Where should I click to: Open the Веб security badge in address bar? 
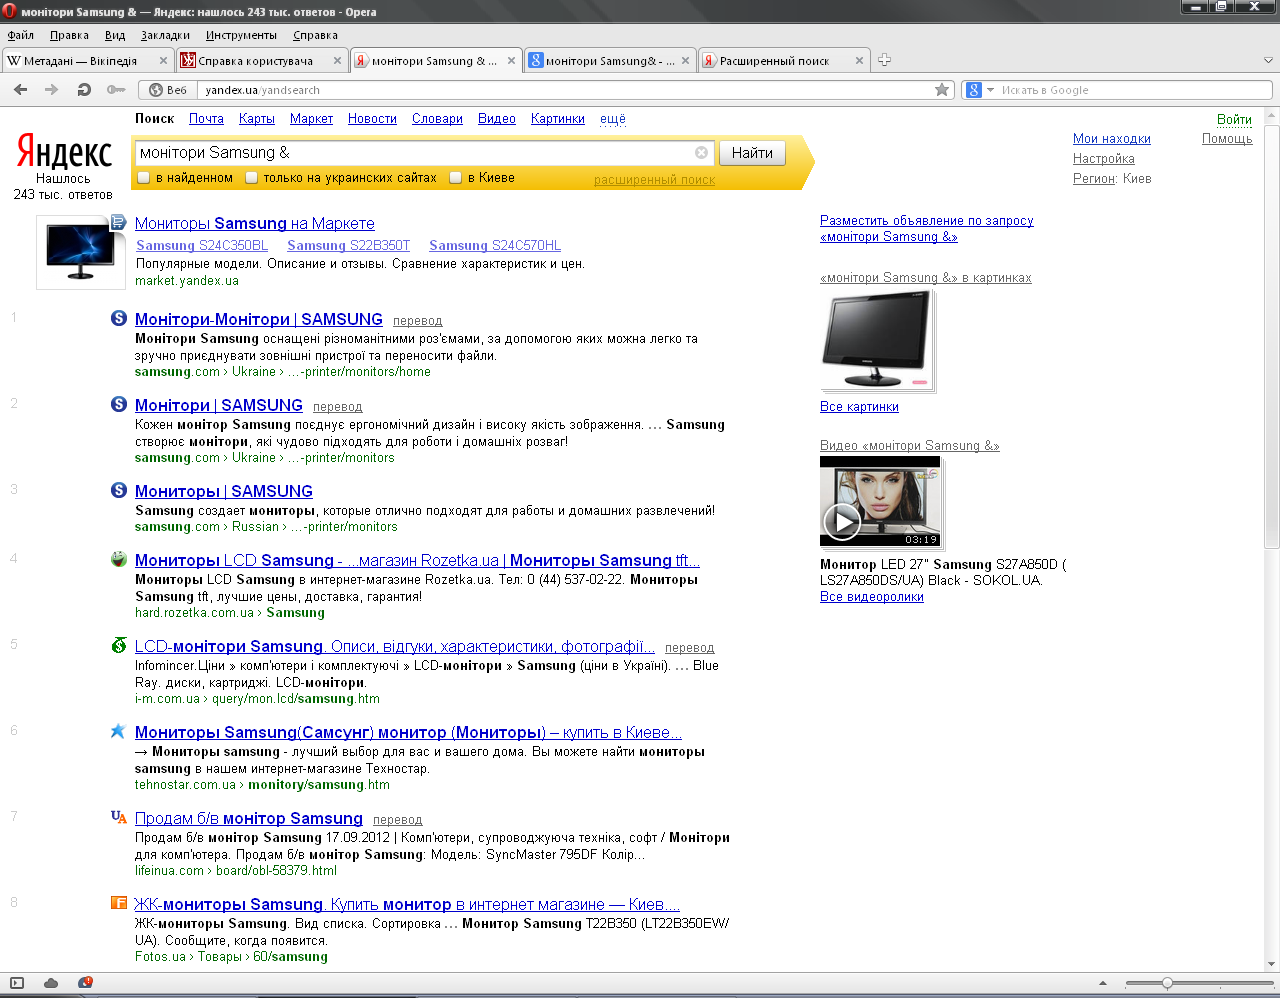click(x=168, y=90)
